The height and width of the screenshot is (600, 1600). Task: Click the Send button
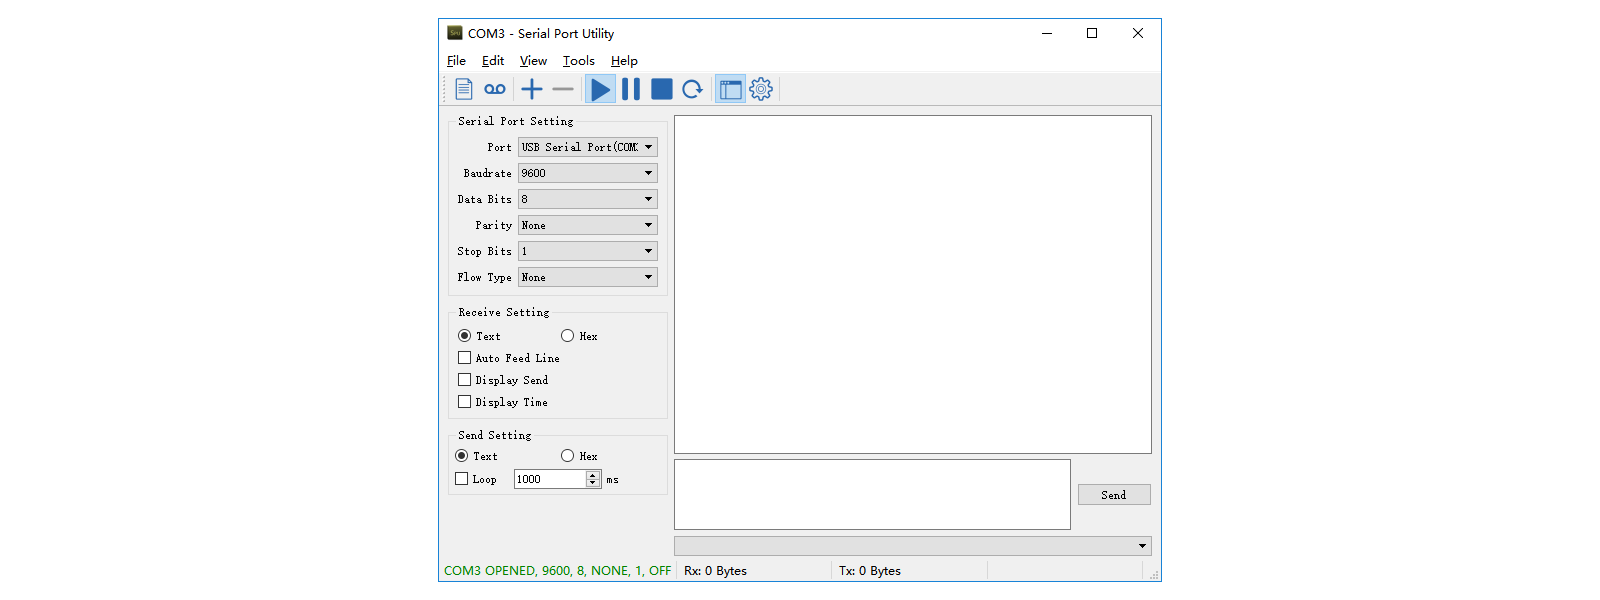pyautogui.click(x=1114, y=495)
